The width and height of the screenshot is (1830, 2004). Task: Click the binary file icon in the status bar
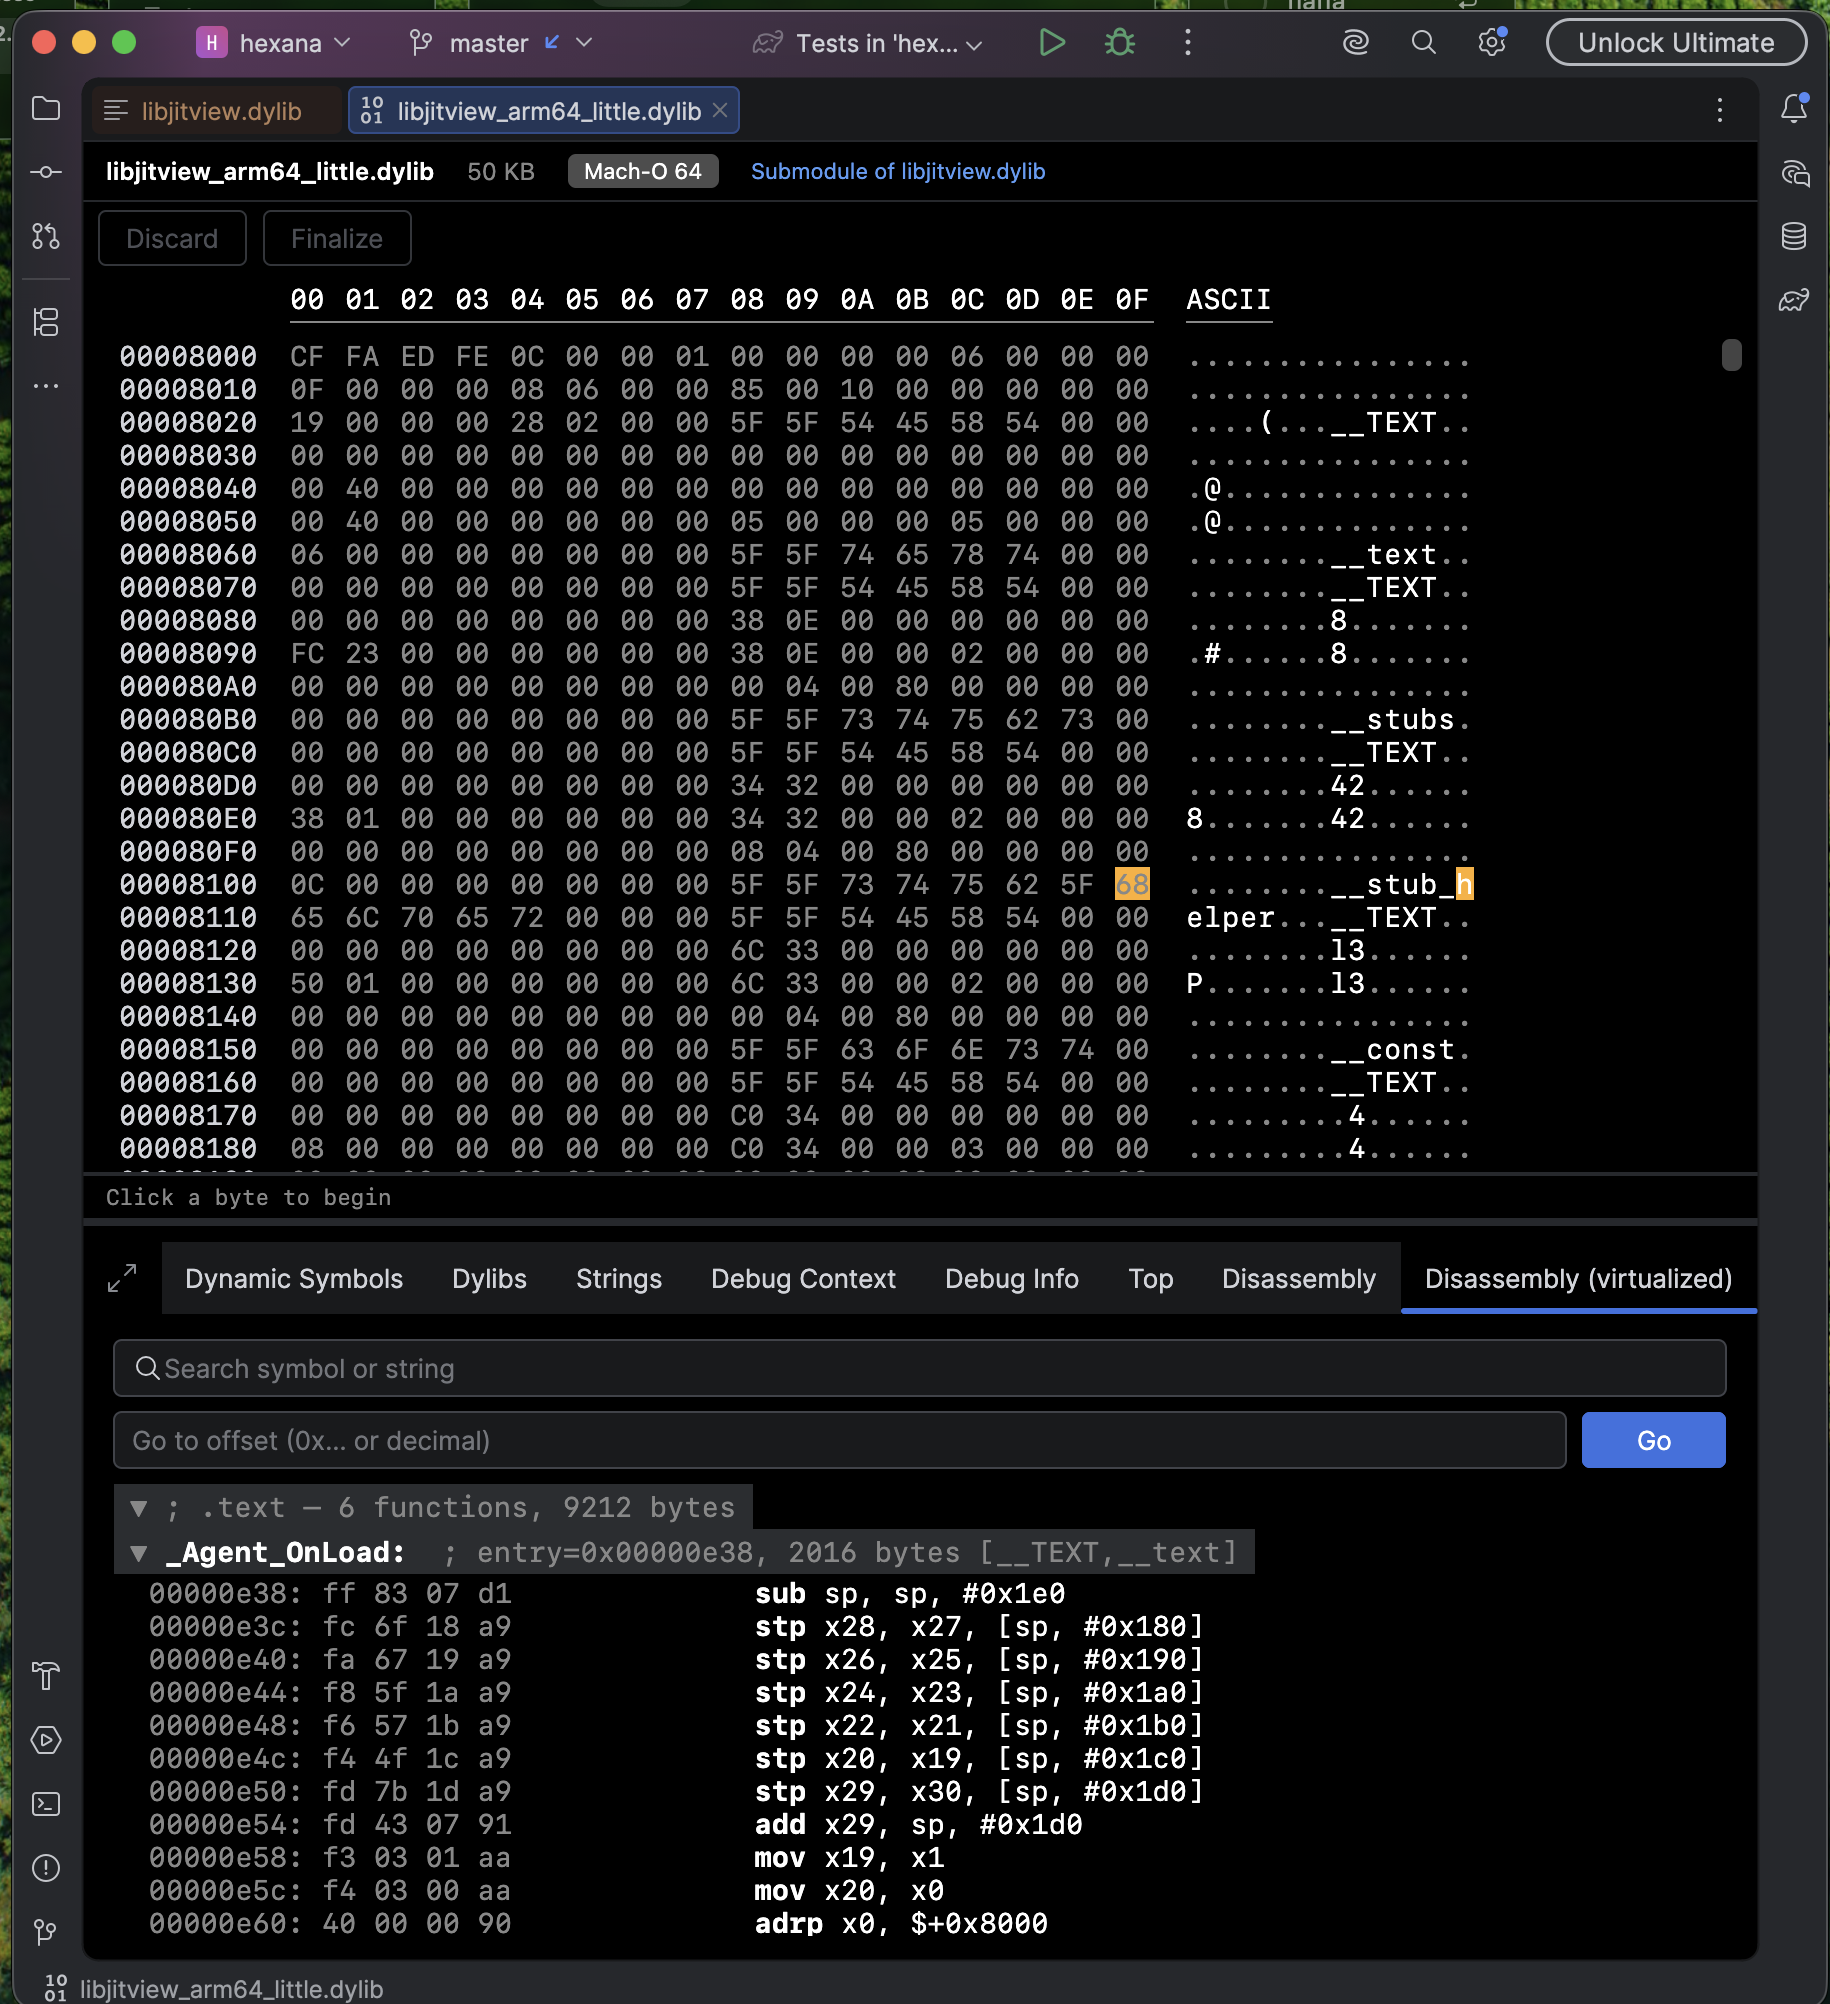point(57,1988)
